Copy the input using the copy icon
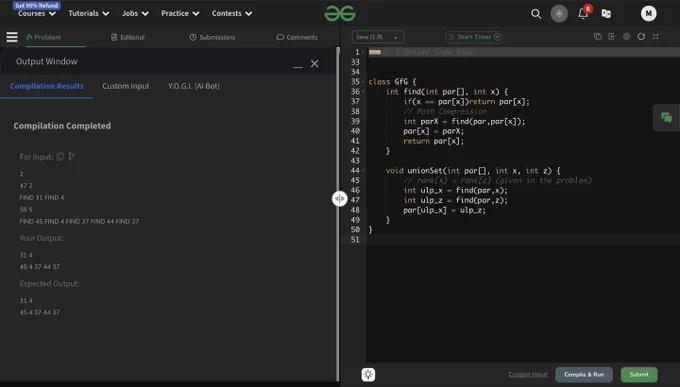This screenshot has height=387, width=680. (60, 157)
